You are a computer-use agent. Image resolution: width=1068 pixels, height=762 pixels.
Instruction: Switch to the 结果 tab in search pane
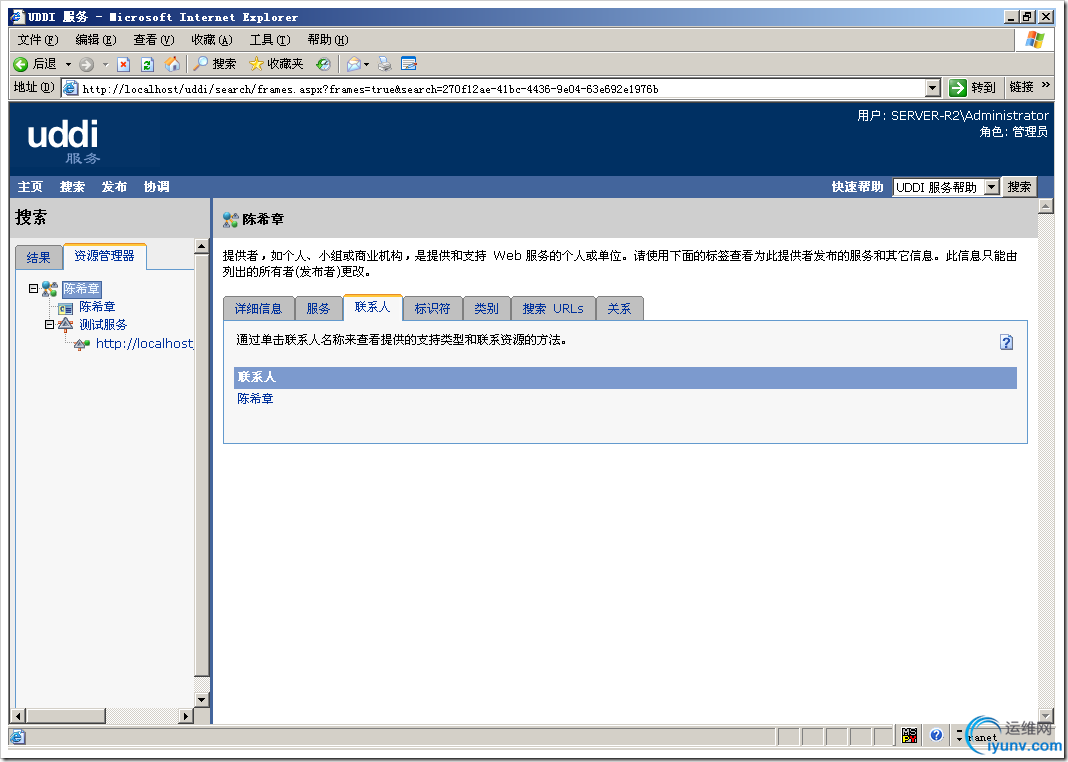pos(38,257)
